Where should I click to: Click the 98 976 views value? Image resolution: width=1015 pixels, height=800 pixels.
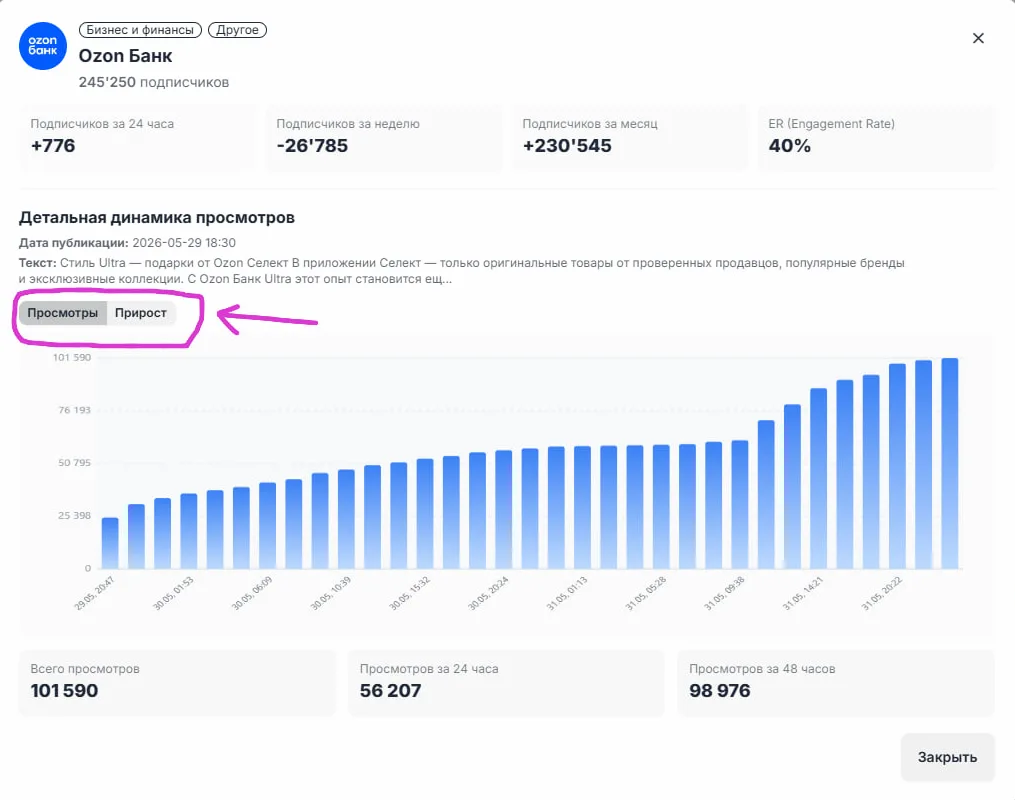point(720,691)
